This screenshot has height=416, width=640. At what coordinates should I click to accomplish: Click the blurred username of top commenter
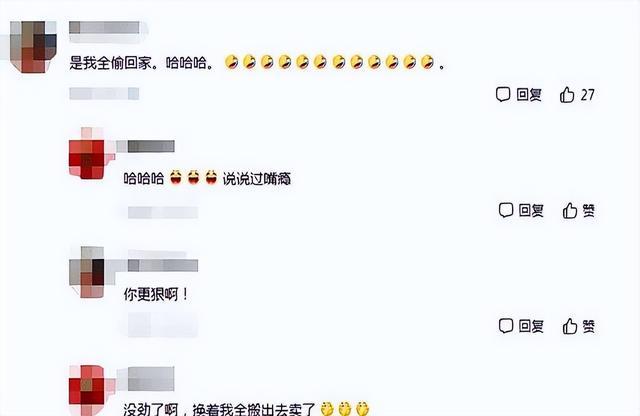coord(104,28)
